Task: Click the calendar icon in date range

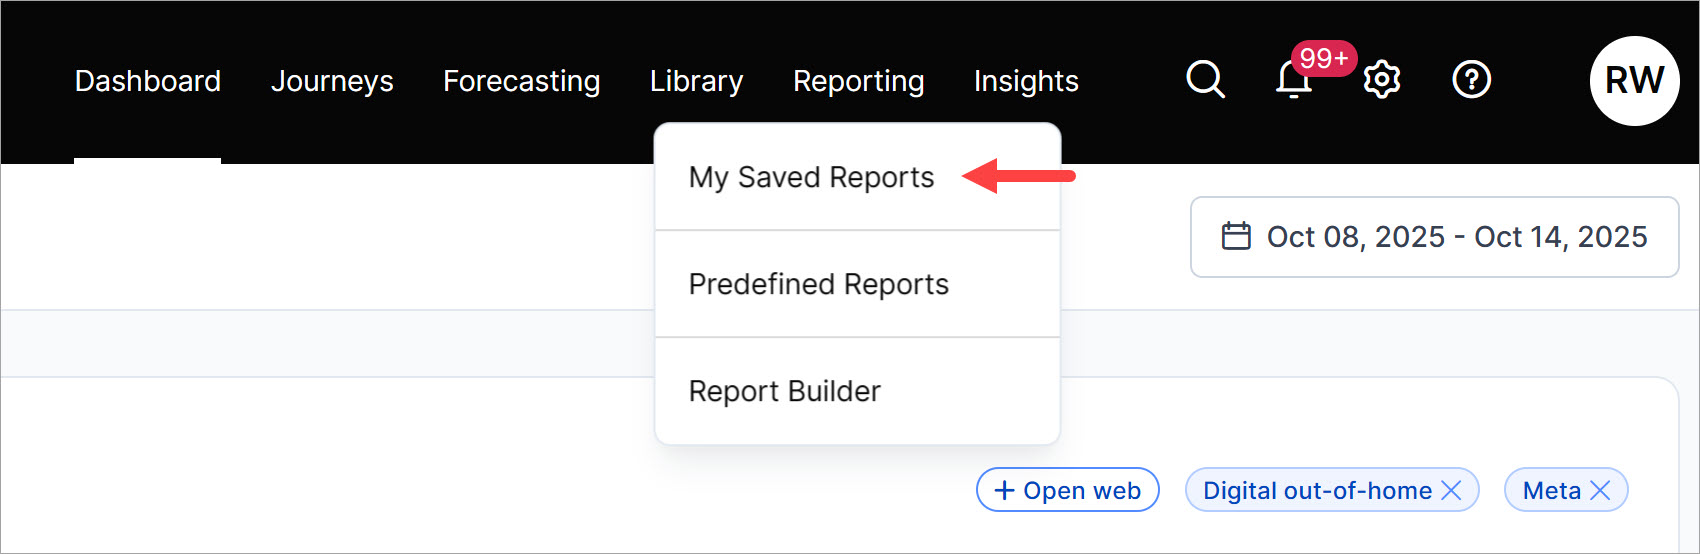Action: click(1236, 237)
